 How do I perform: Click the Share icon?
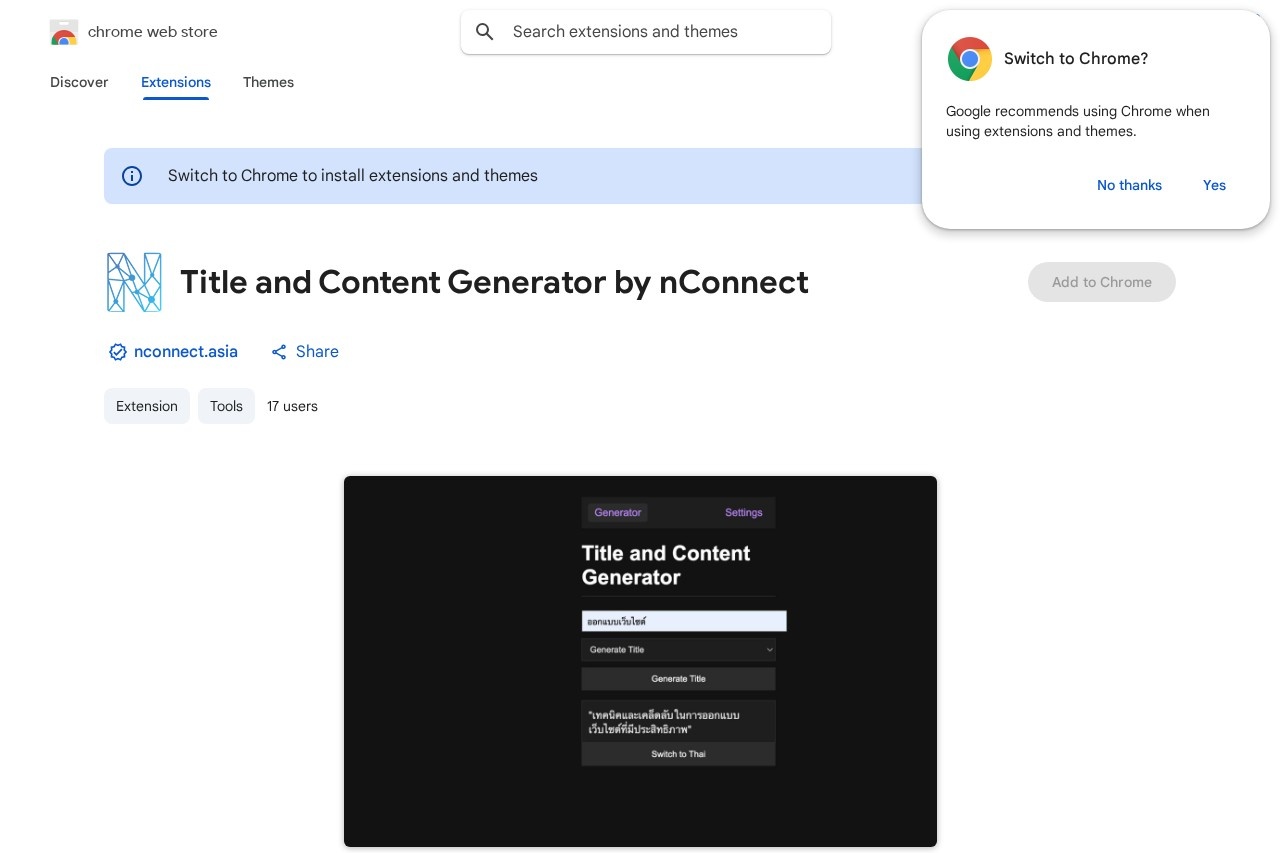point(279,352)
